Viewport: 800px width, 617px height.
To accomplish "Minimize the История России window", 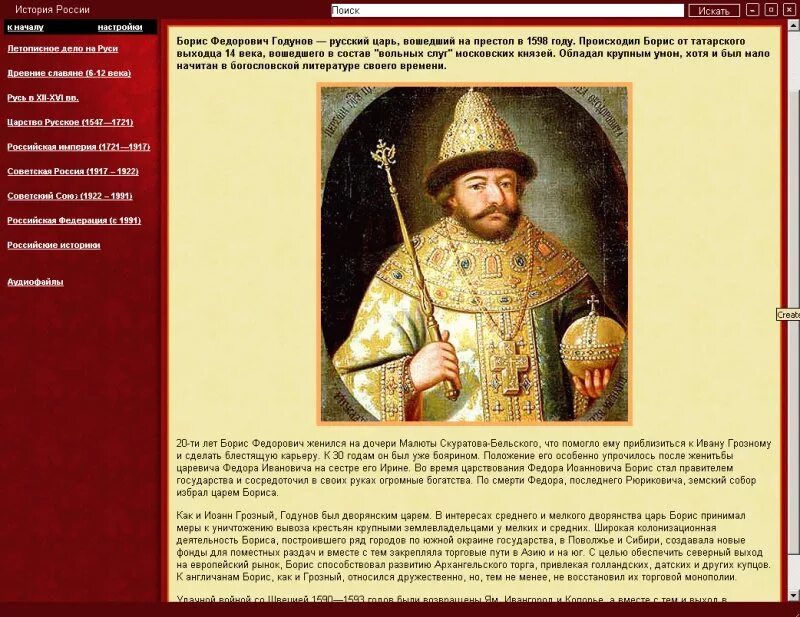I will [x=753, y=10].
